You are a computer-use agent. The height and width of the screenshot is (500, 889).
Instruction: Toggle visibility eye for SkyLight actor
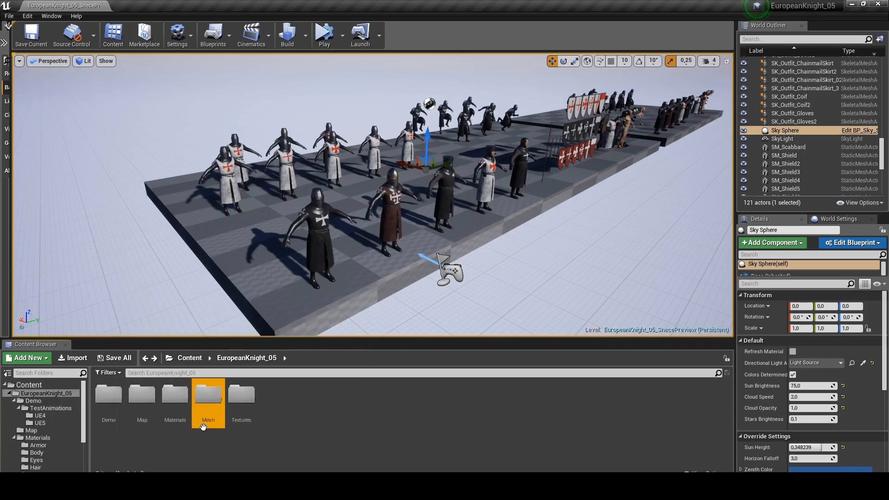(743, 139)
